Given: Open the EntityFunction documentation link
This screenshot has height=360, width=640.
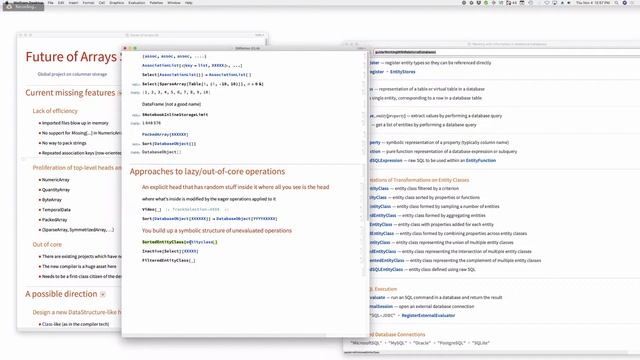Looking at the screenshot, I should 480,161.
